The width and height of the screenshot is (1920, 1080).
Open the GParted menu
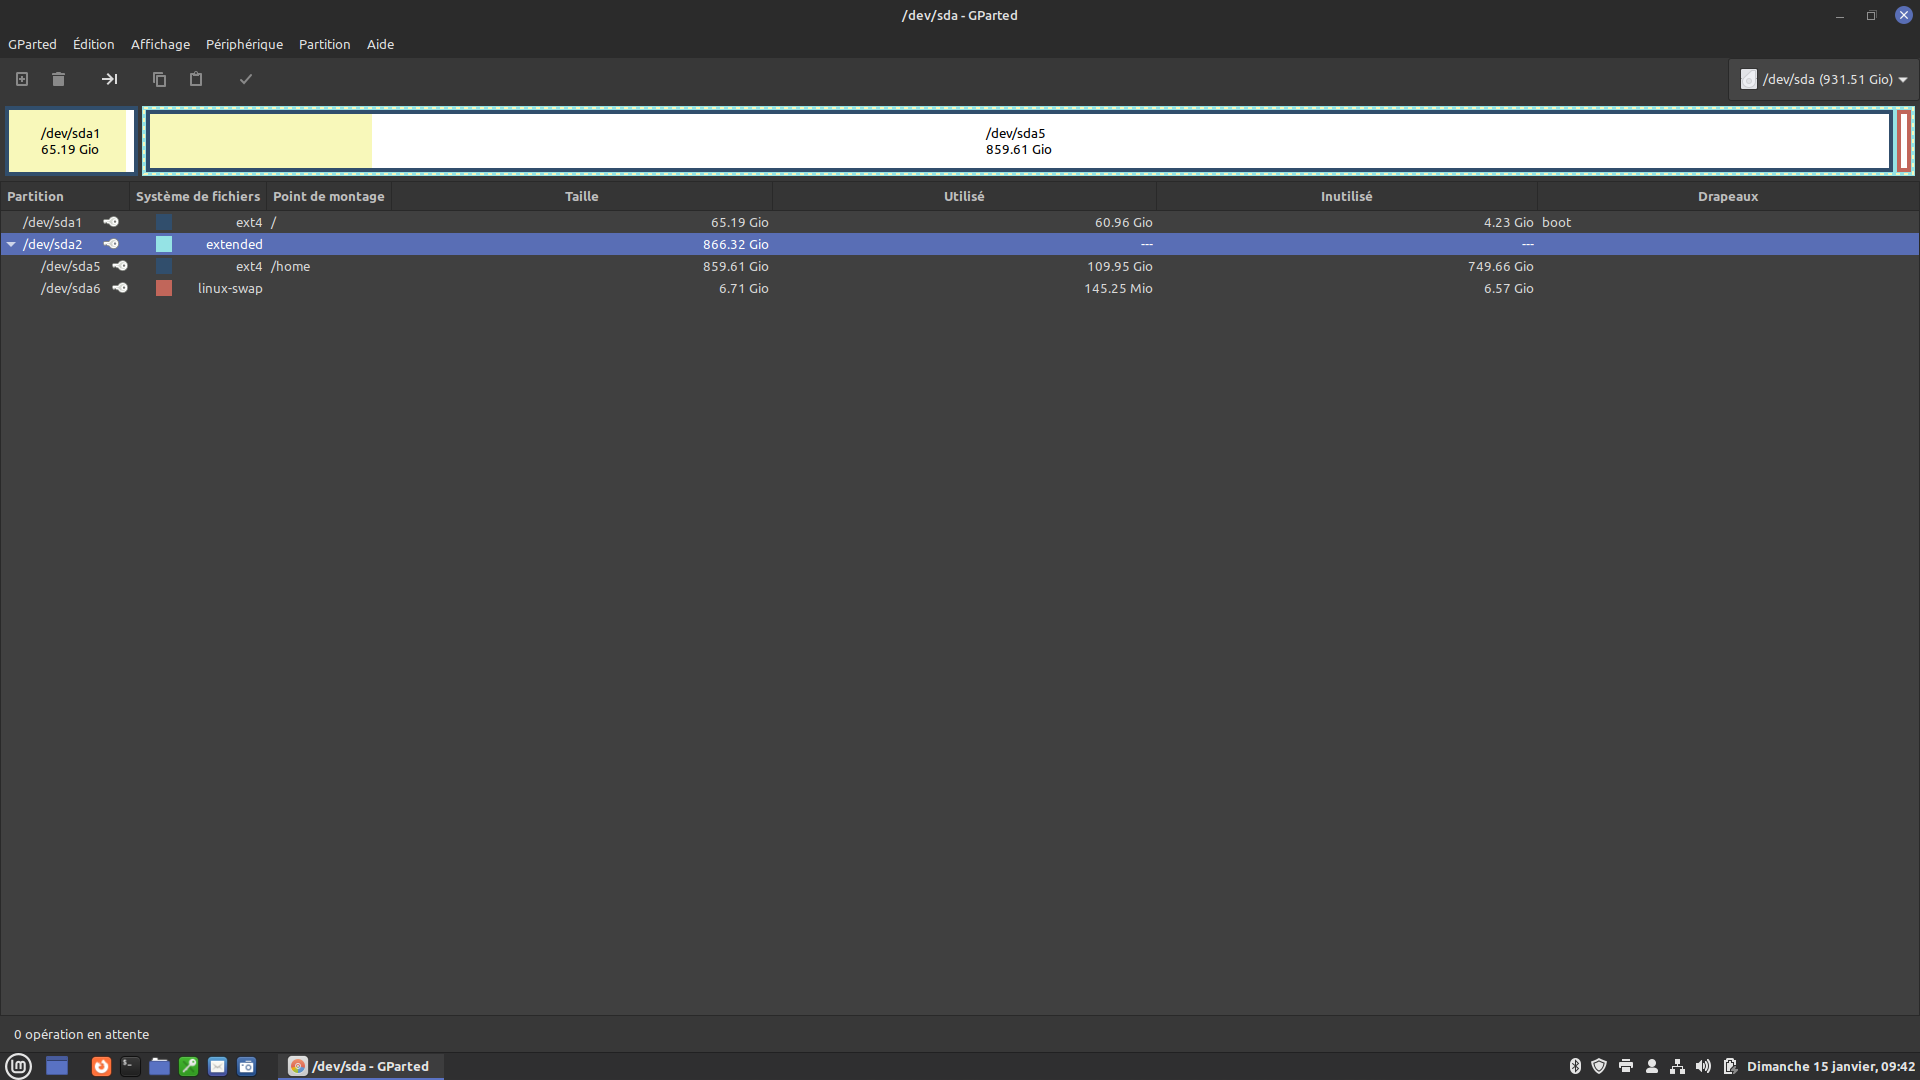32,44
